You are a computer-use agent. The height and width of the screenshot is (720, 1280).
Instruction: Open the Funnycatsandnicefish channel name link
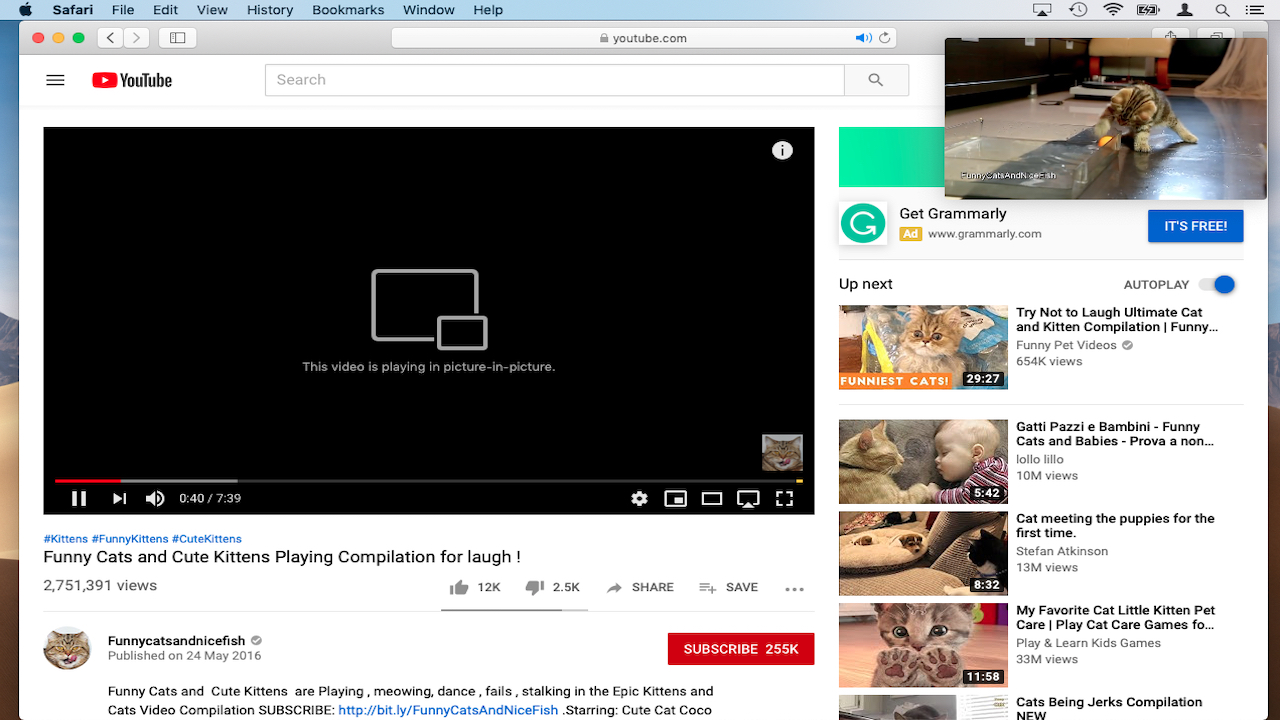click(176, 641)
